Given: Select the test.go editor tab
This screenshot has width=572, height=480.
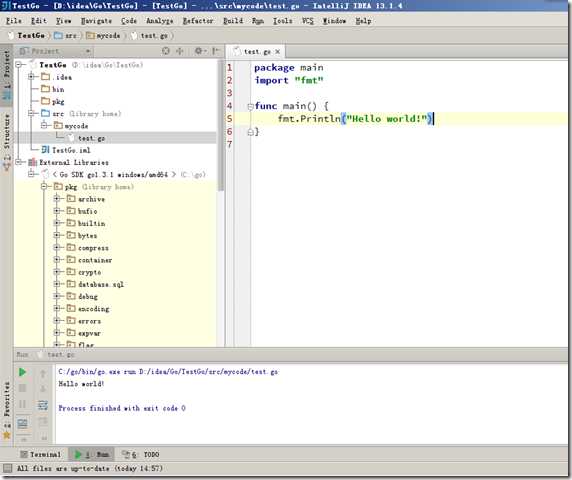Looking at the screenshot, I should tap(256, 52).
